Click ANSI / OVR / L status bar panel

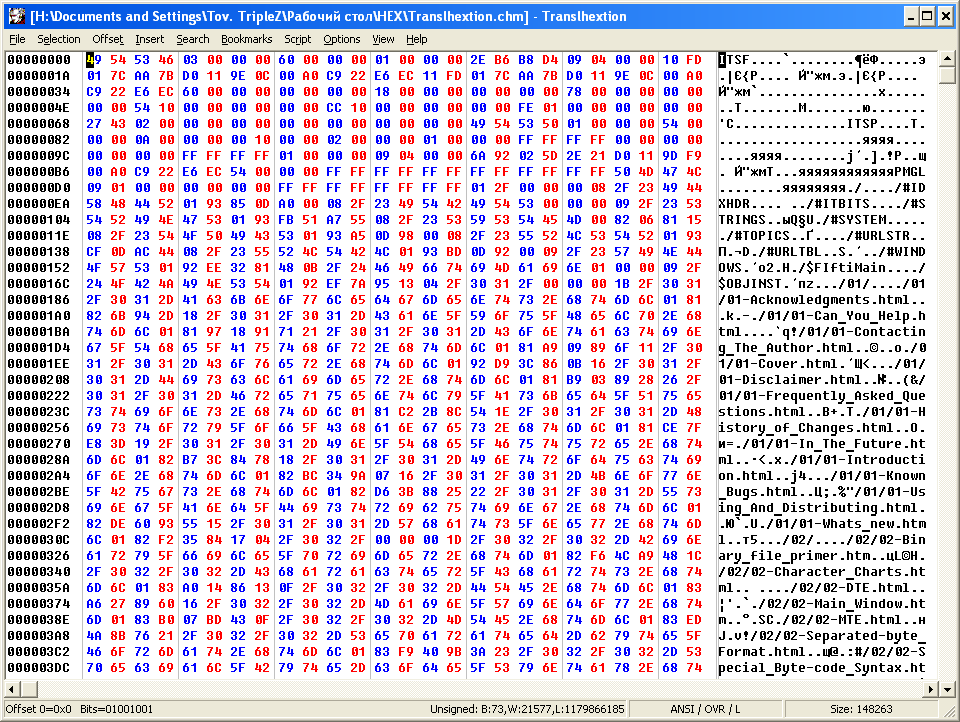[705, 709]
